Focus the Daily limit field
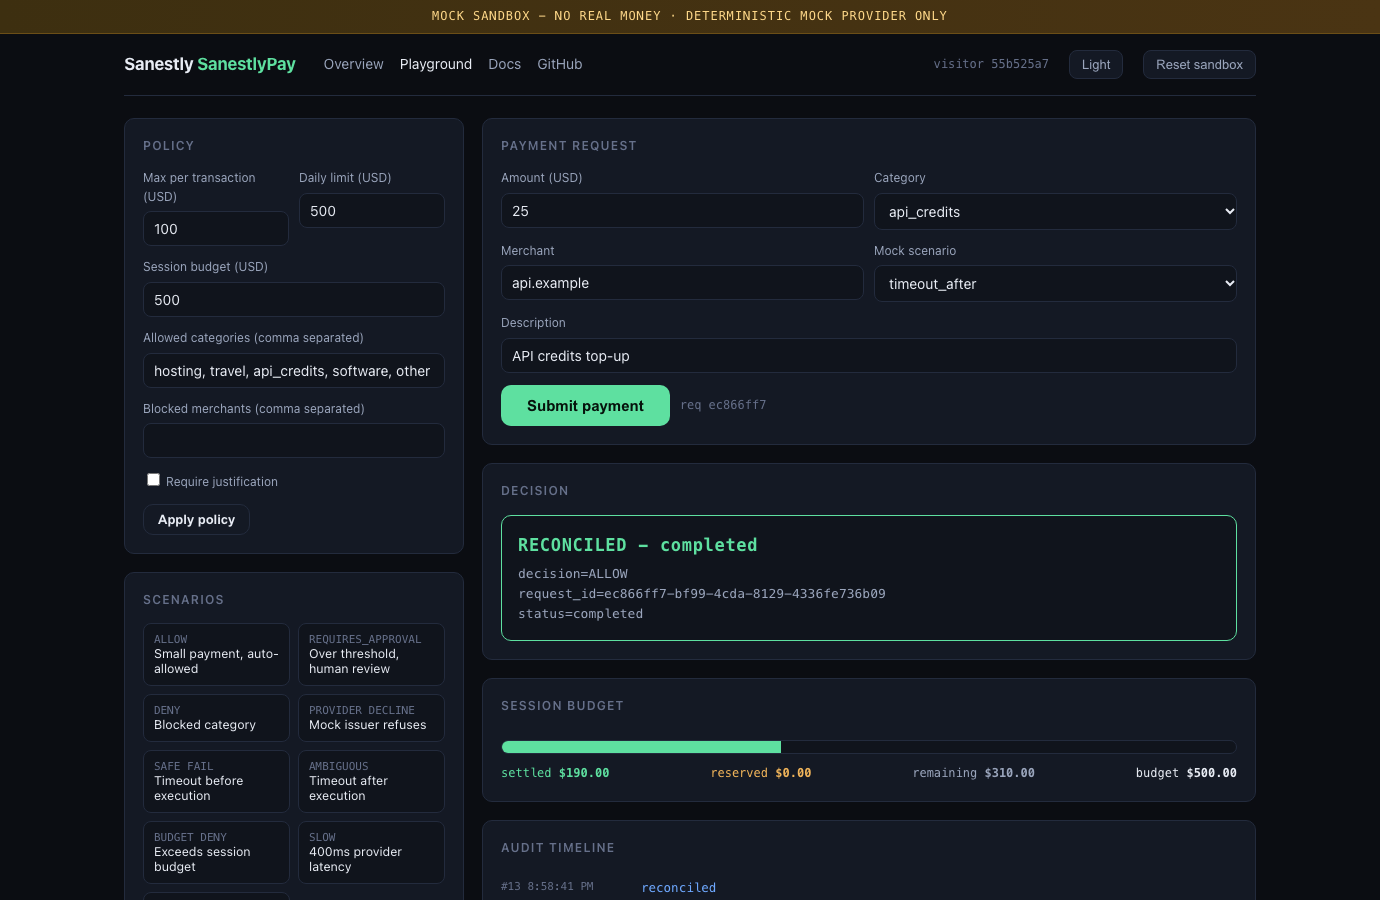This screenshot has height=900, width=1380. (x=372, y=211)
